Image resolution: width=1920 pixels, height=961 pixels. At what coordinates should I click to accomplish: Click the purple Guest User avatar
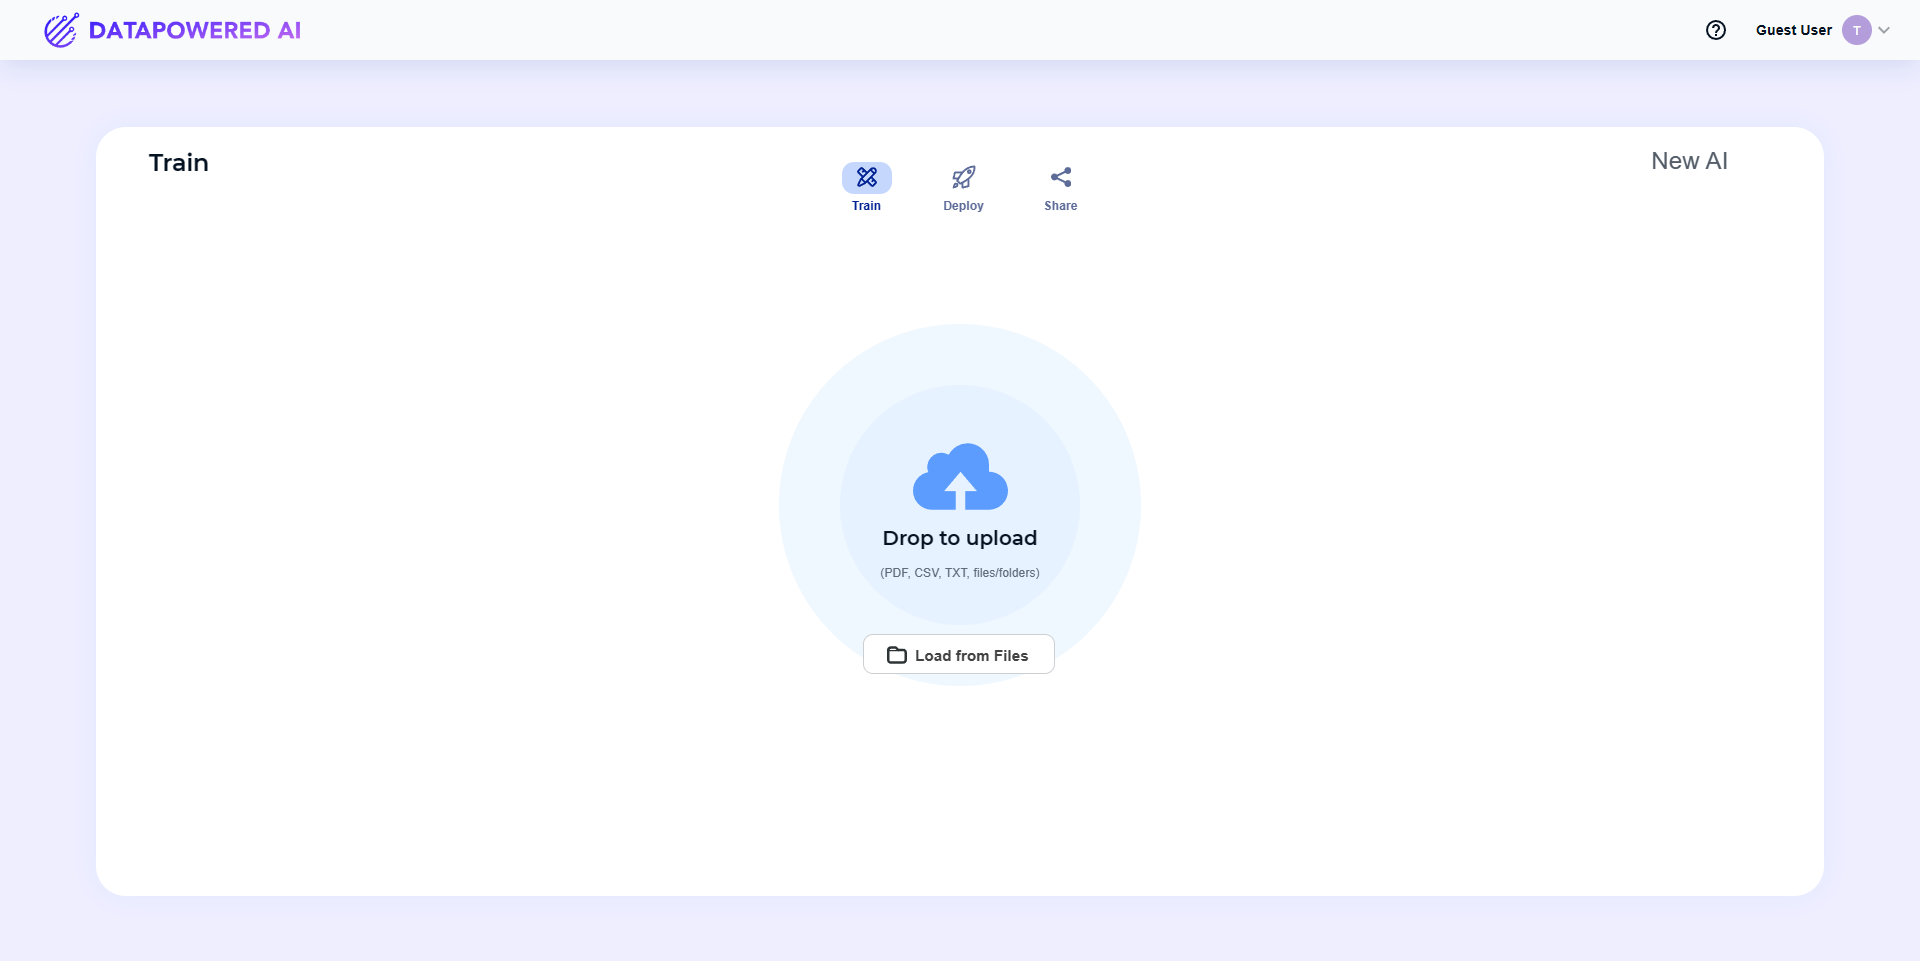pyautogui.click(x=1857, y=29)
